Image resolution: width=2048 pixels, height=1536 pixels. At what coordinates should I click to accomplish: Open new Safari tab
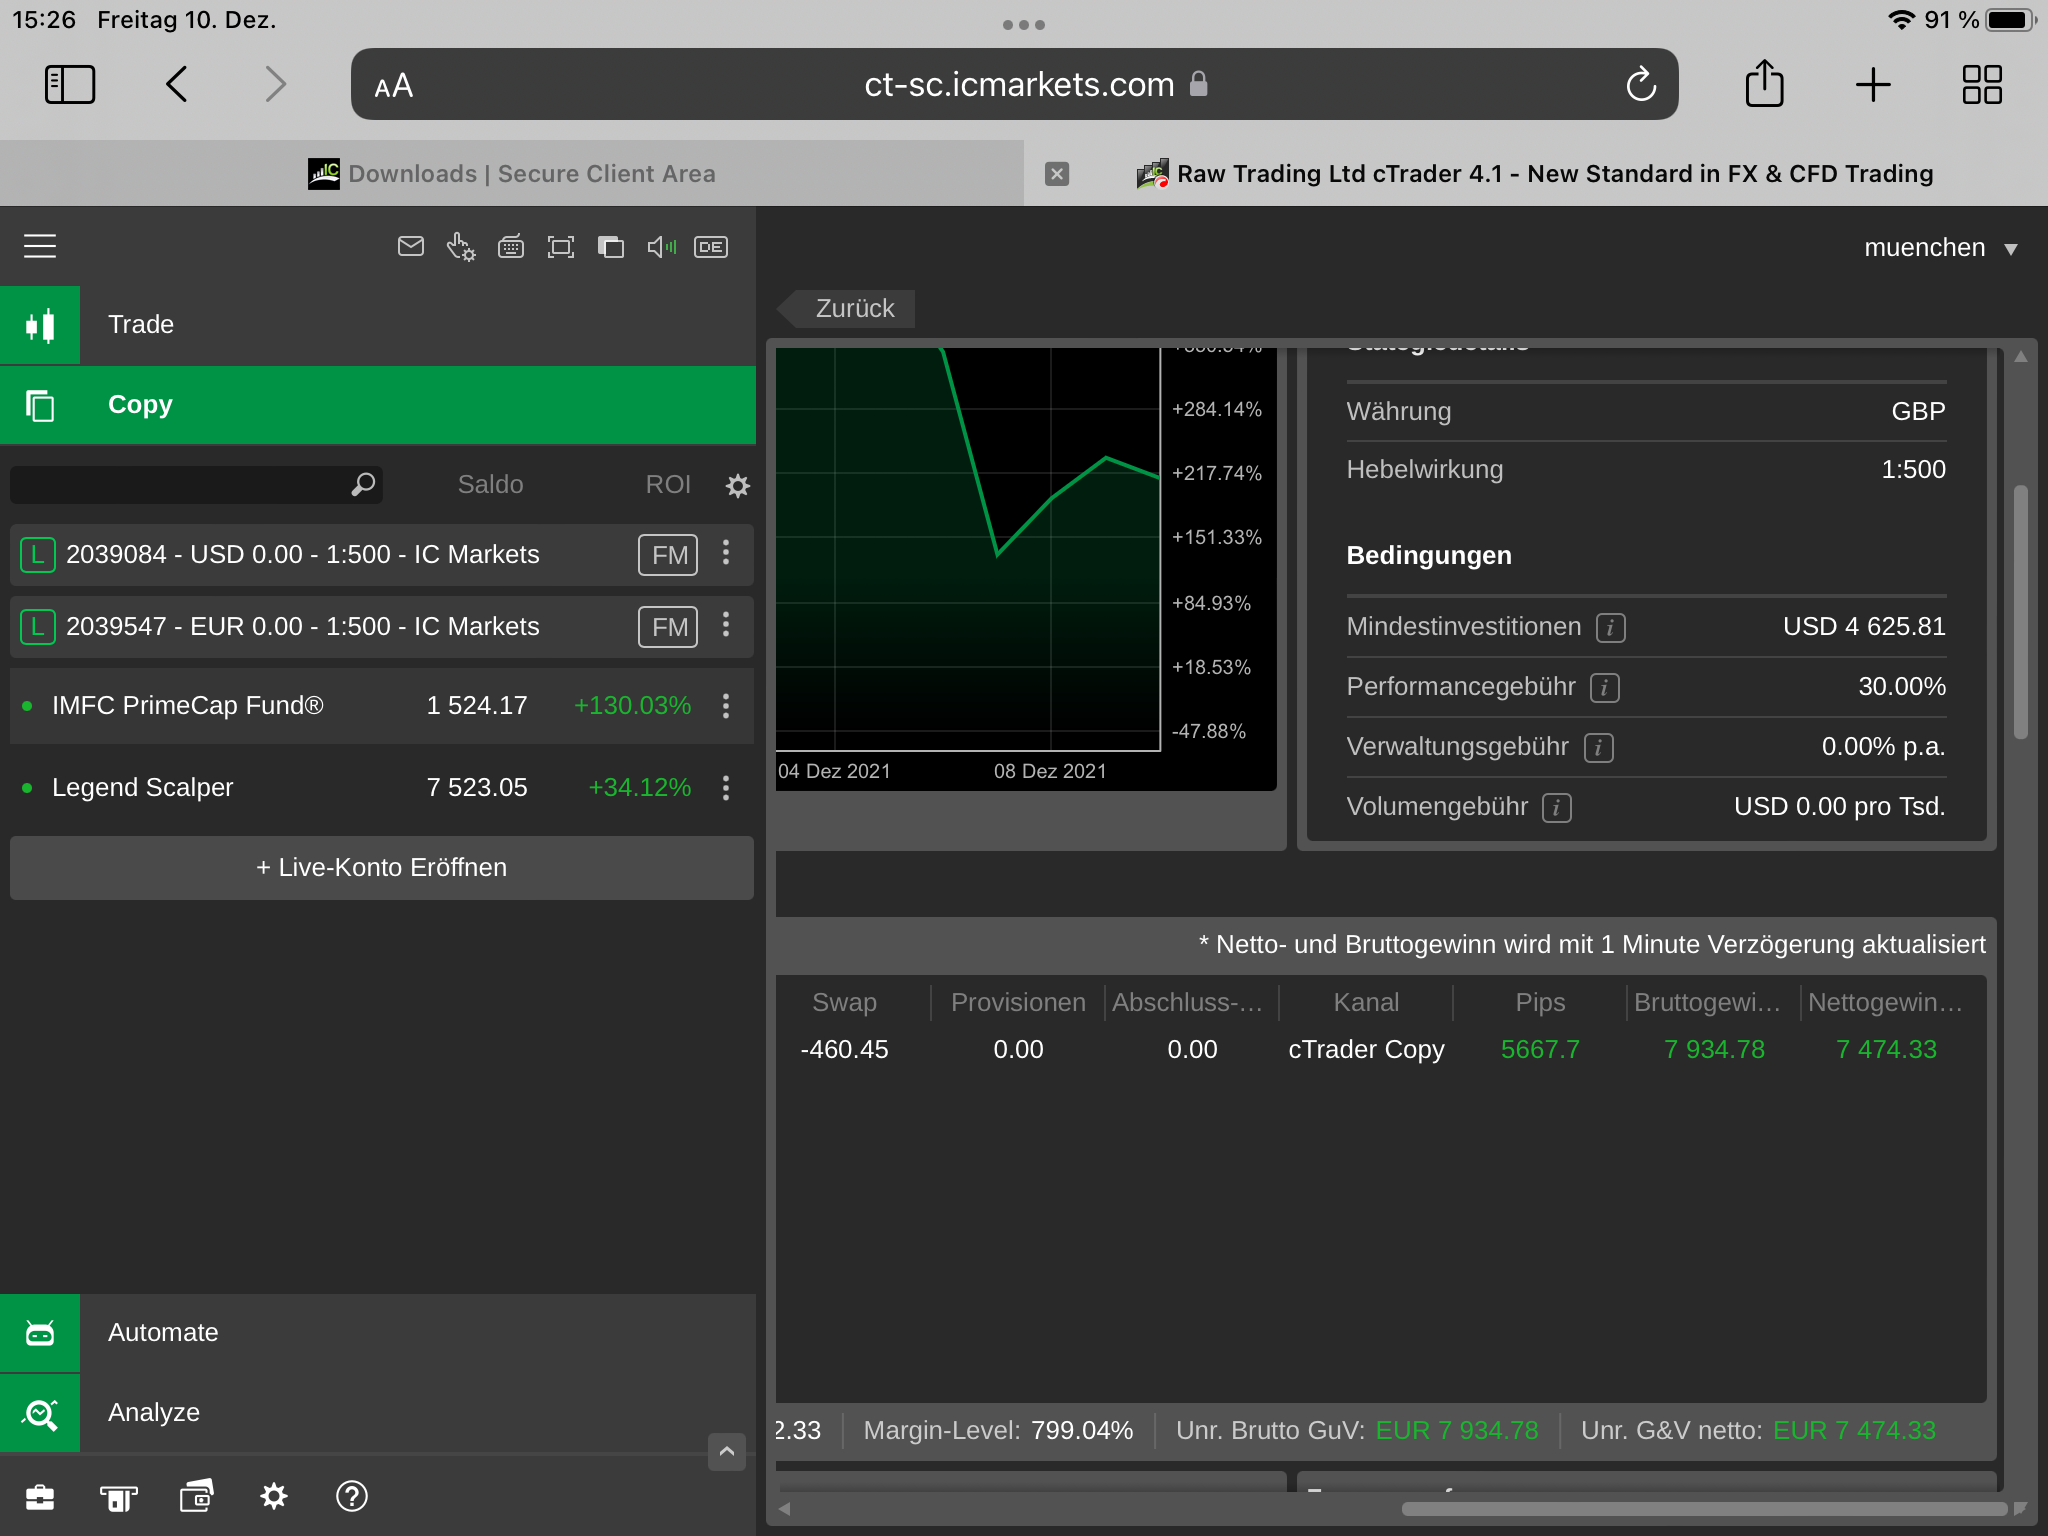coord(1873,85)
